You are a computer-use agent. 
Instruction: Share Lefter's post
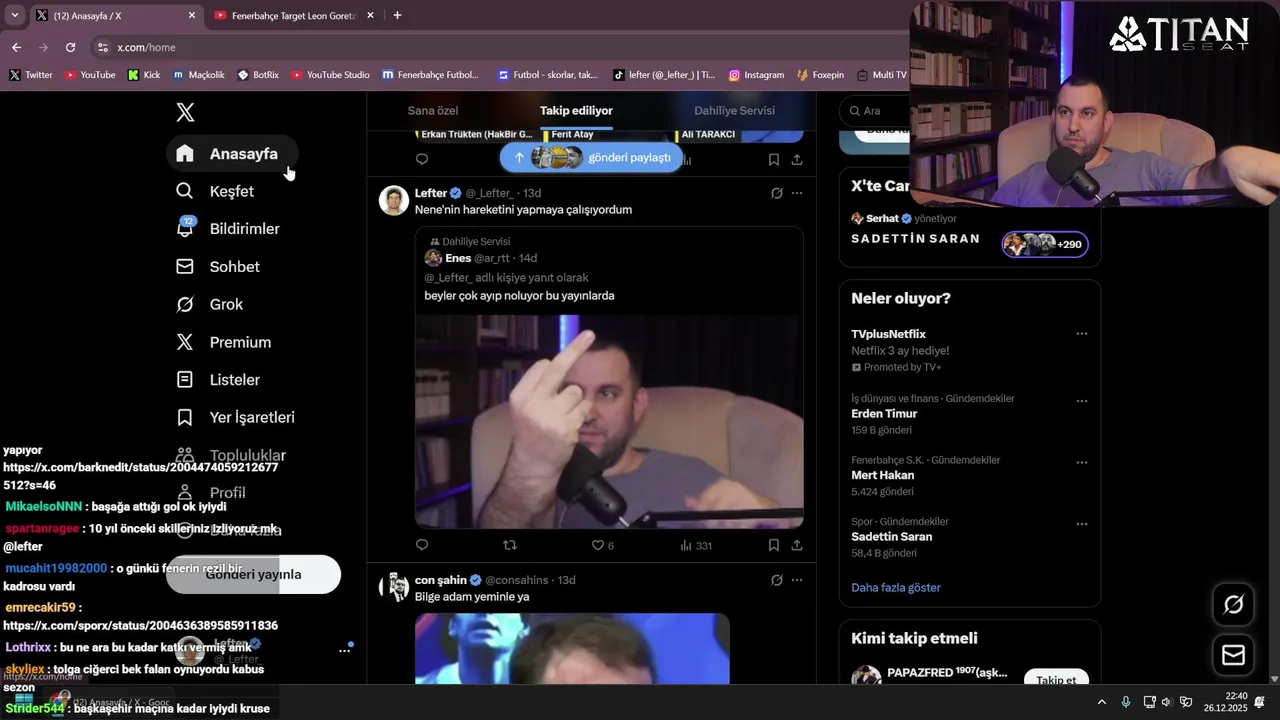pos(797,545)
